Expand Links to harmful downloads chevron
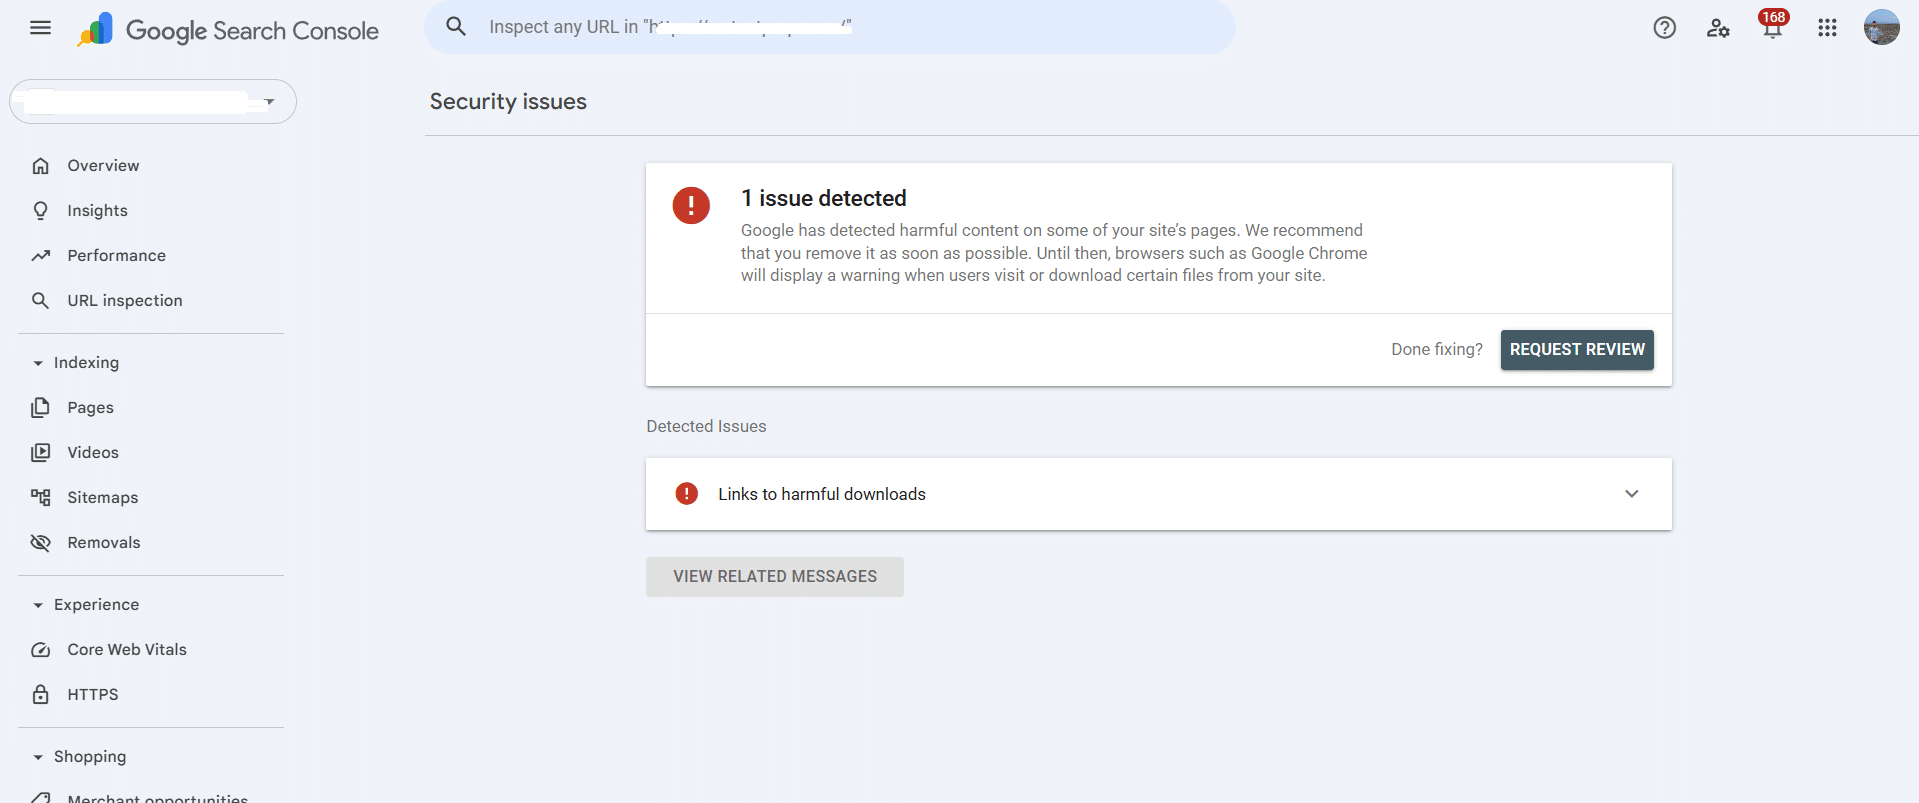Image resolution: width=1919 pixels, height=803 pixels. pos(1632,494)
